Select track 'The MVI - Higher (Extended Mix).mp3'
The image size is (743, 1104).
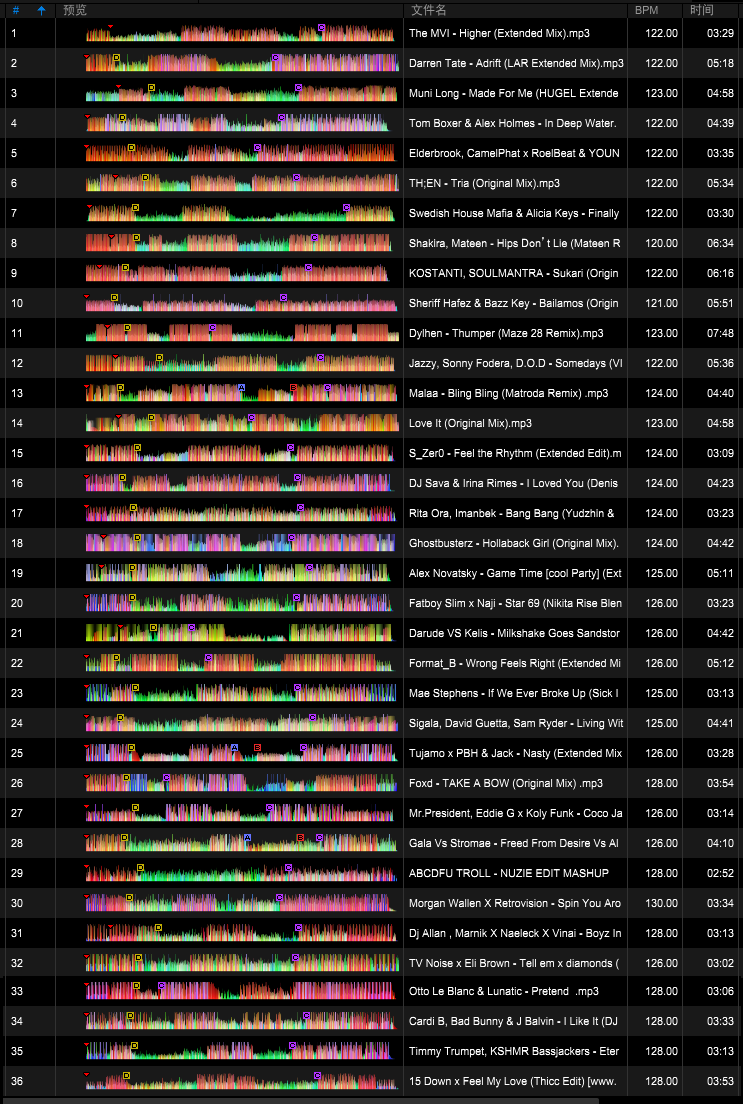point(499,33)
